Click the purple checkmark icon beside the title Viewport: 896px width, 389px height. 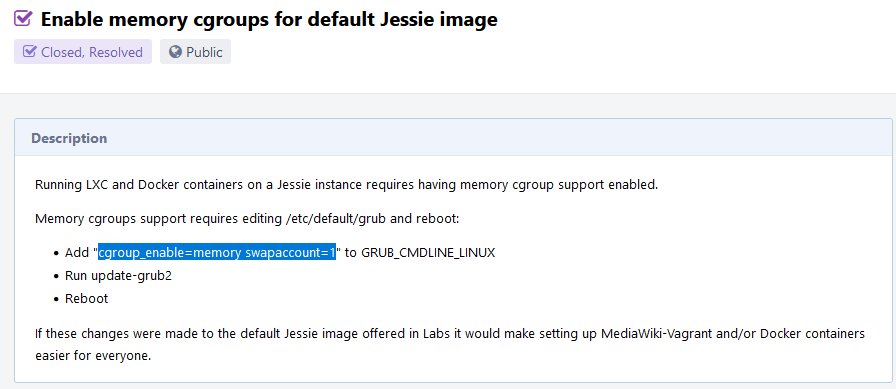23,18
